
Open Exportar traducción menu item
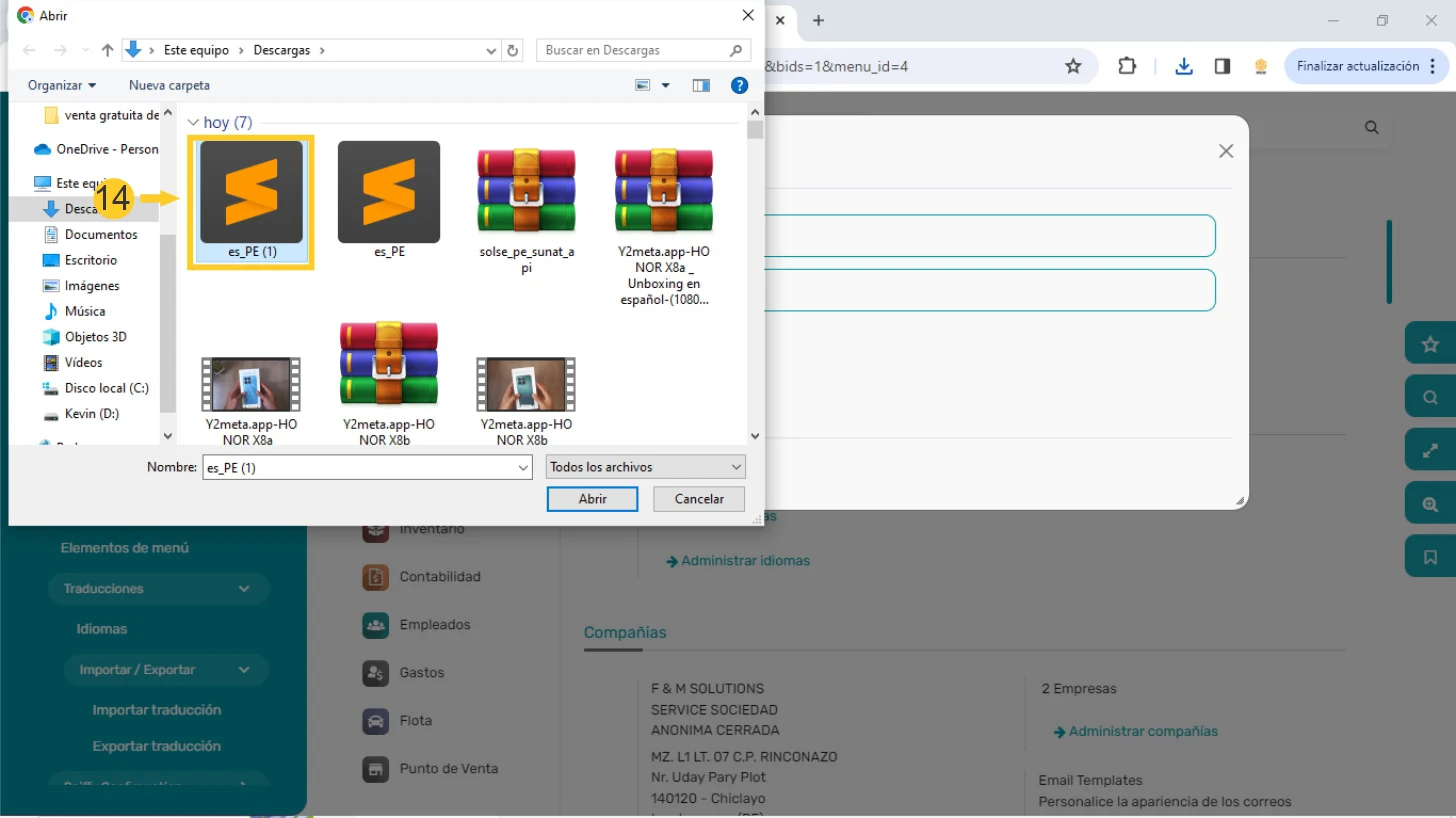tap(156, 746)
